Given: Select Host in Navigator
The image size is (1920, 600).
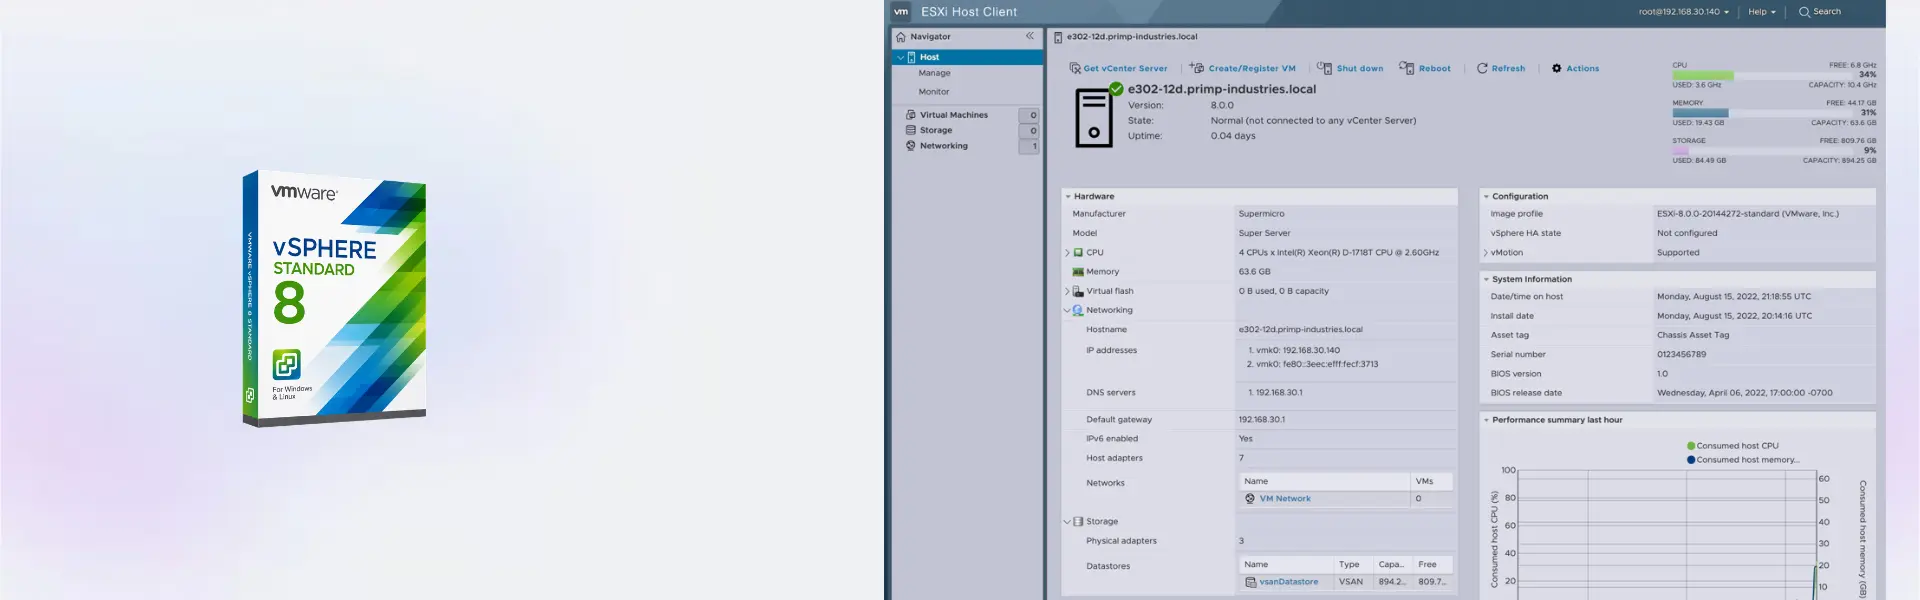Looking at the screenshot, I should (967, 57).
